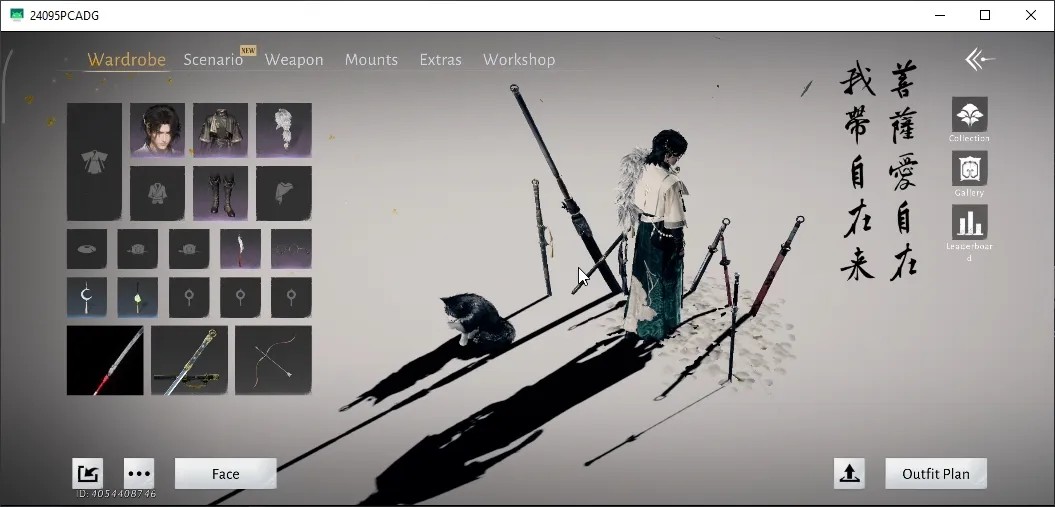1055x507 pixels.
Task: Click the ID 4054408746 text
Action: 116,494
